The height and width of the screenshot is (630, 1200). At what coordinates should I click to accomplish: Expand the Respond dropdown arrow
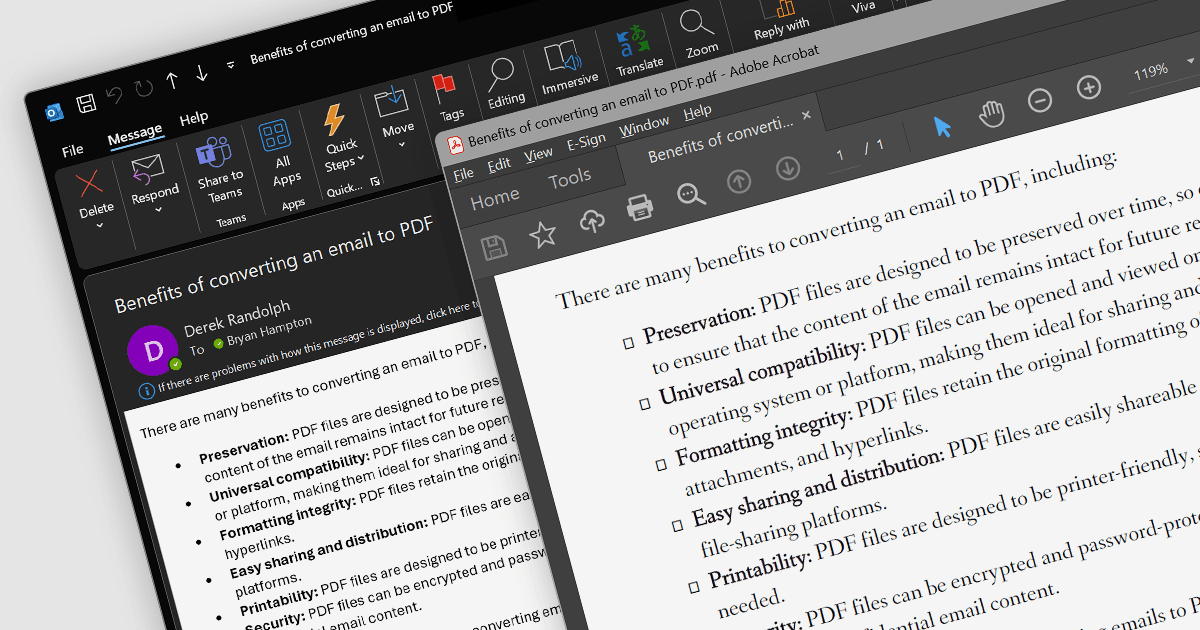(x=158, y=210)
